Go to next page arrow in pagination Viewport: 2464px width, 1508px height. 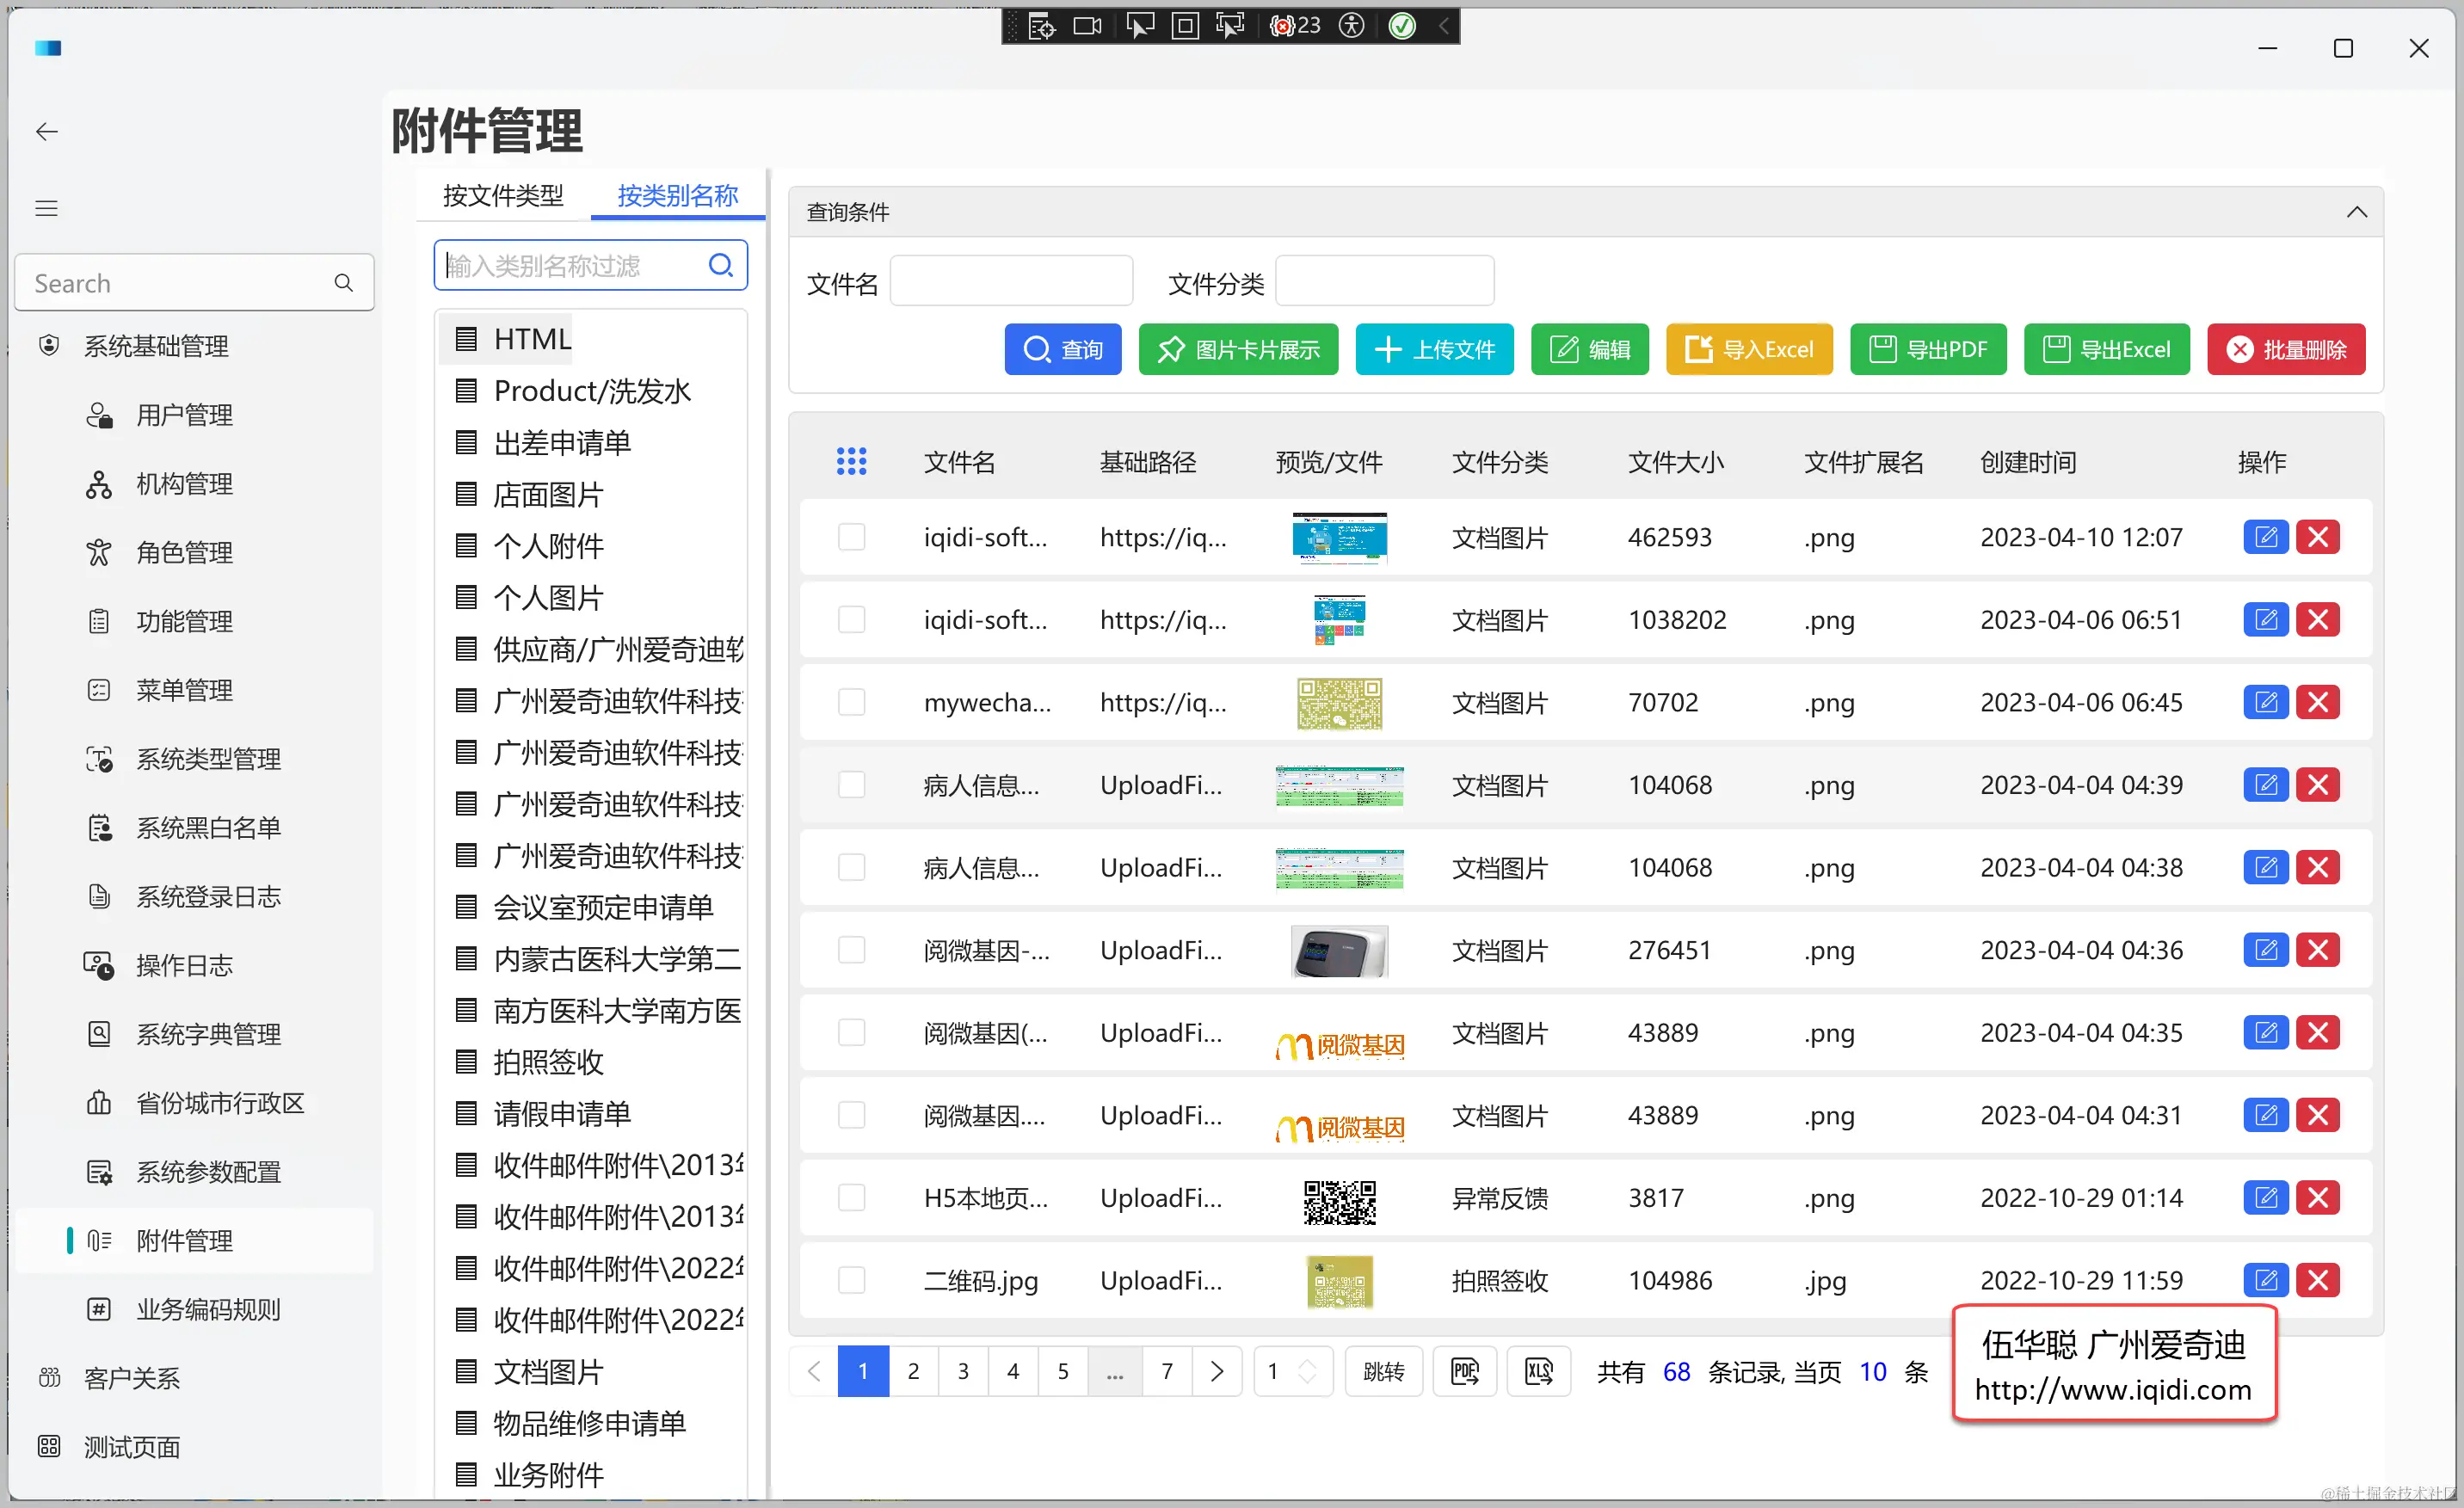[1216, 1371]
